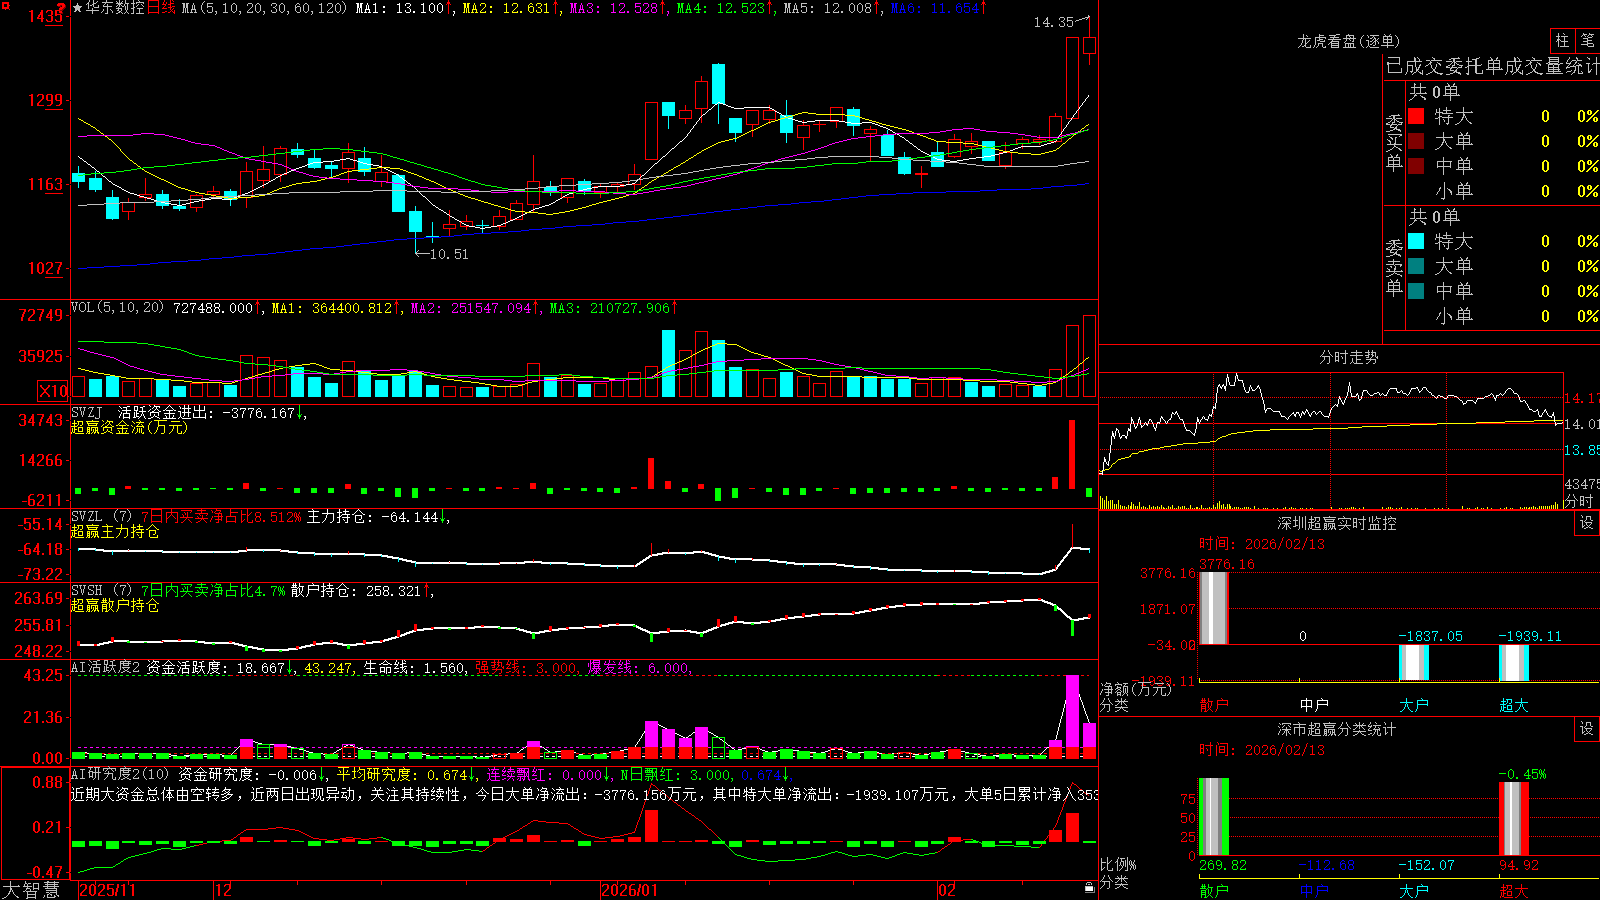
Task: Click the cyan 特大 sell-order color swatch
Action: pyautogui.click(x=1416, y=241)
